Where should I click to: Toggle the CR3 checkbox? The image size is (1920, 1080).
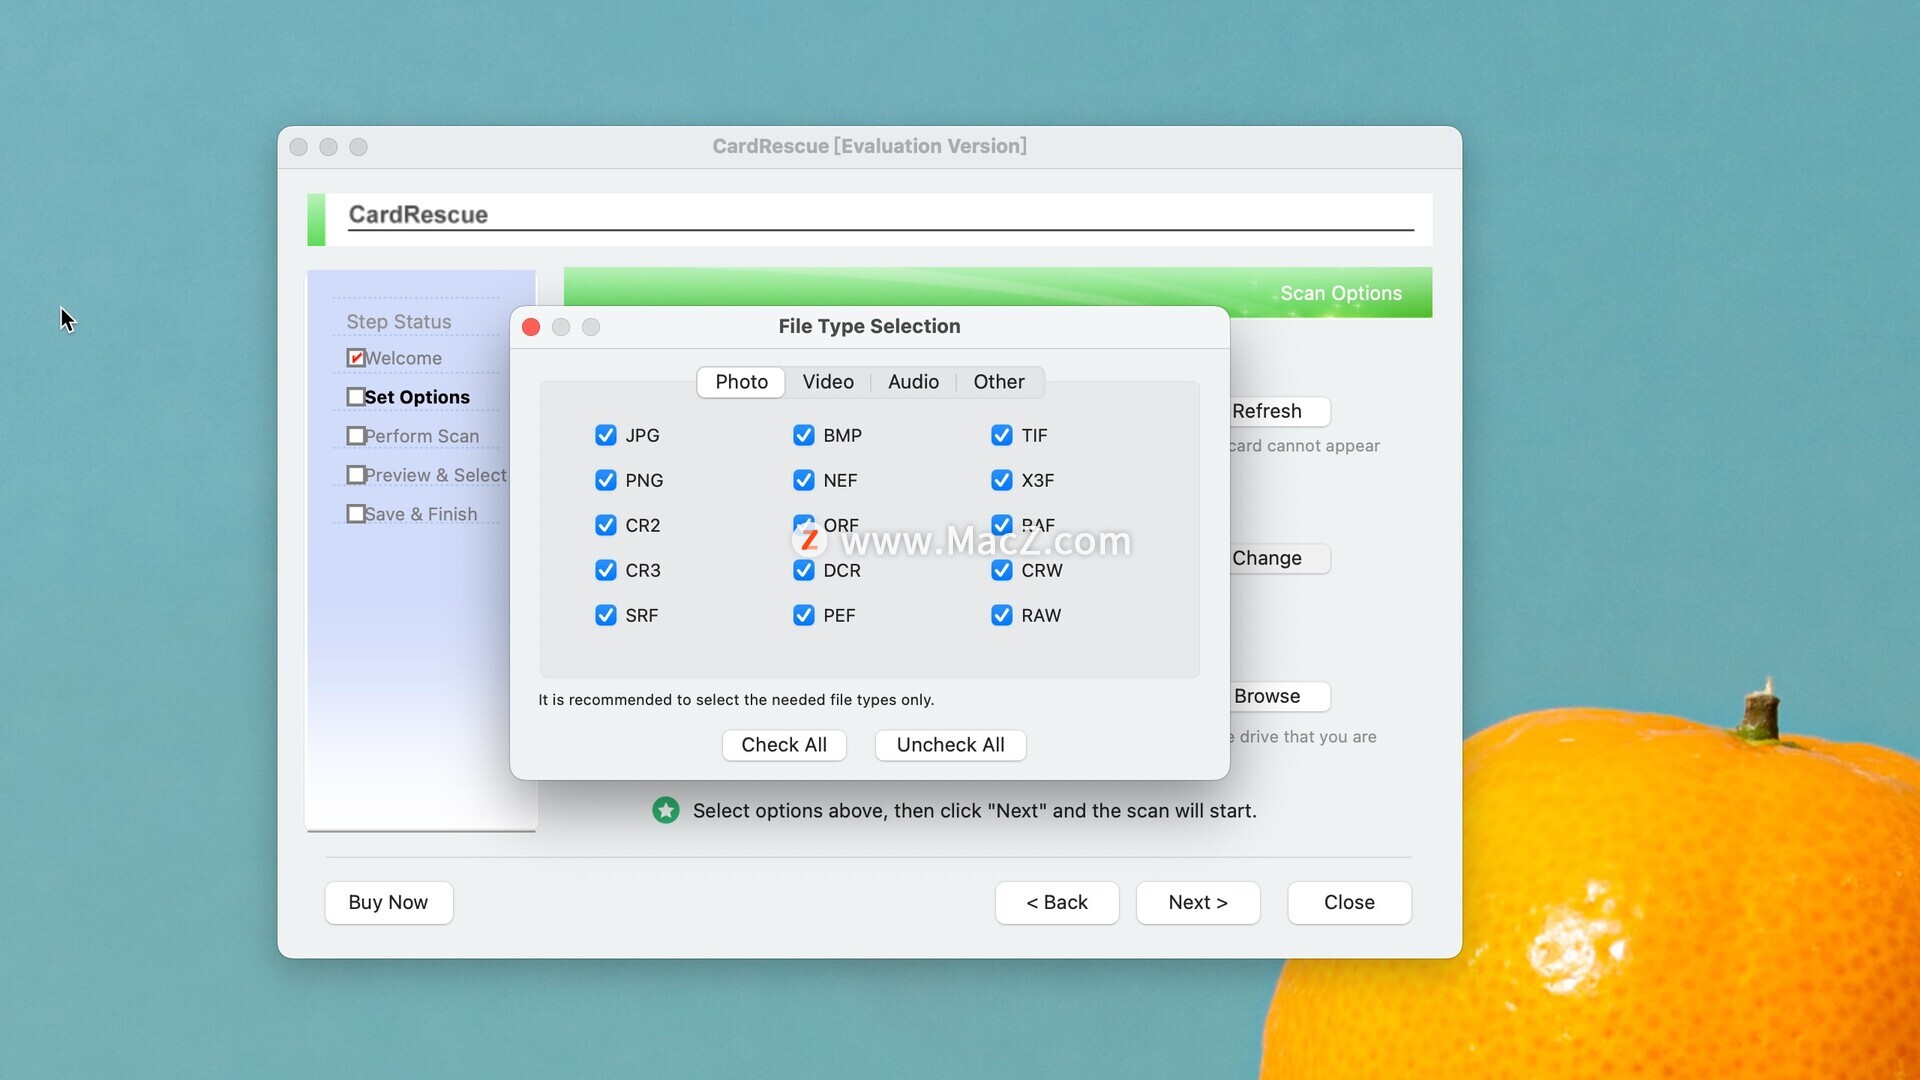tap(605, 570)
